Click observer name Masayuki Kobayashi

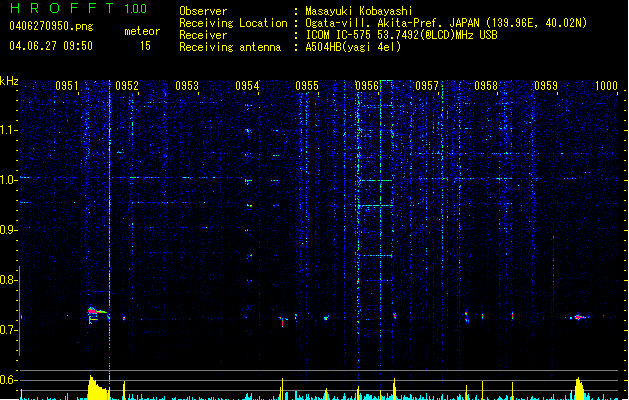(359, 11)
